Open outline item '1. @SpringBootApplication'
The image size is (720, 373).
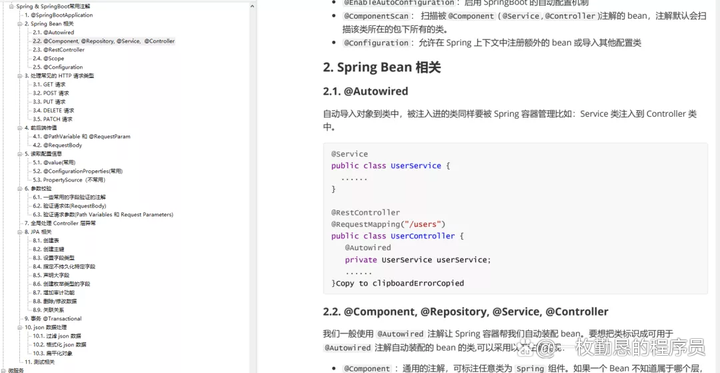[58, 15]
